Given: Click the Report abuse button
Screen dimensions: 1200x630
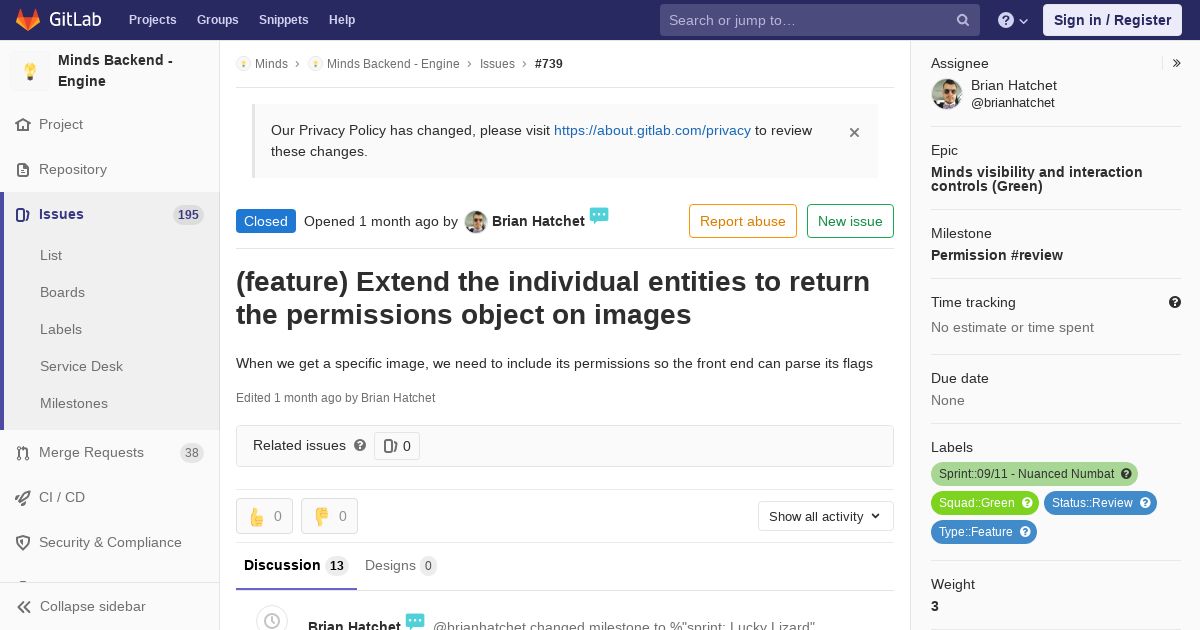Looking at the screenshot, I should [743, 221].
